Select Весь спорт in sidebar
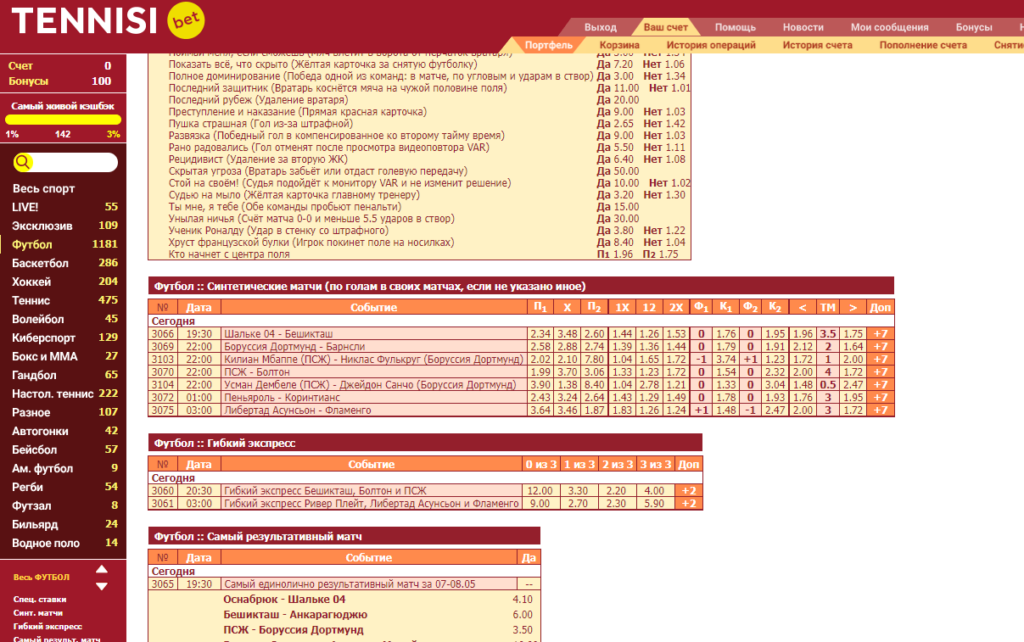 (43, 189)
